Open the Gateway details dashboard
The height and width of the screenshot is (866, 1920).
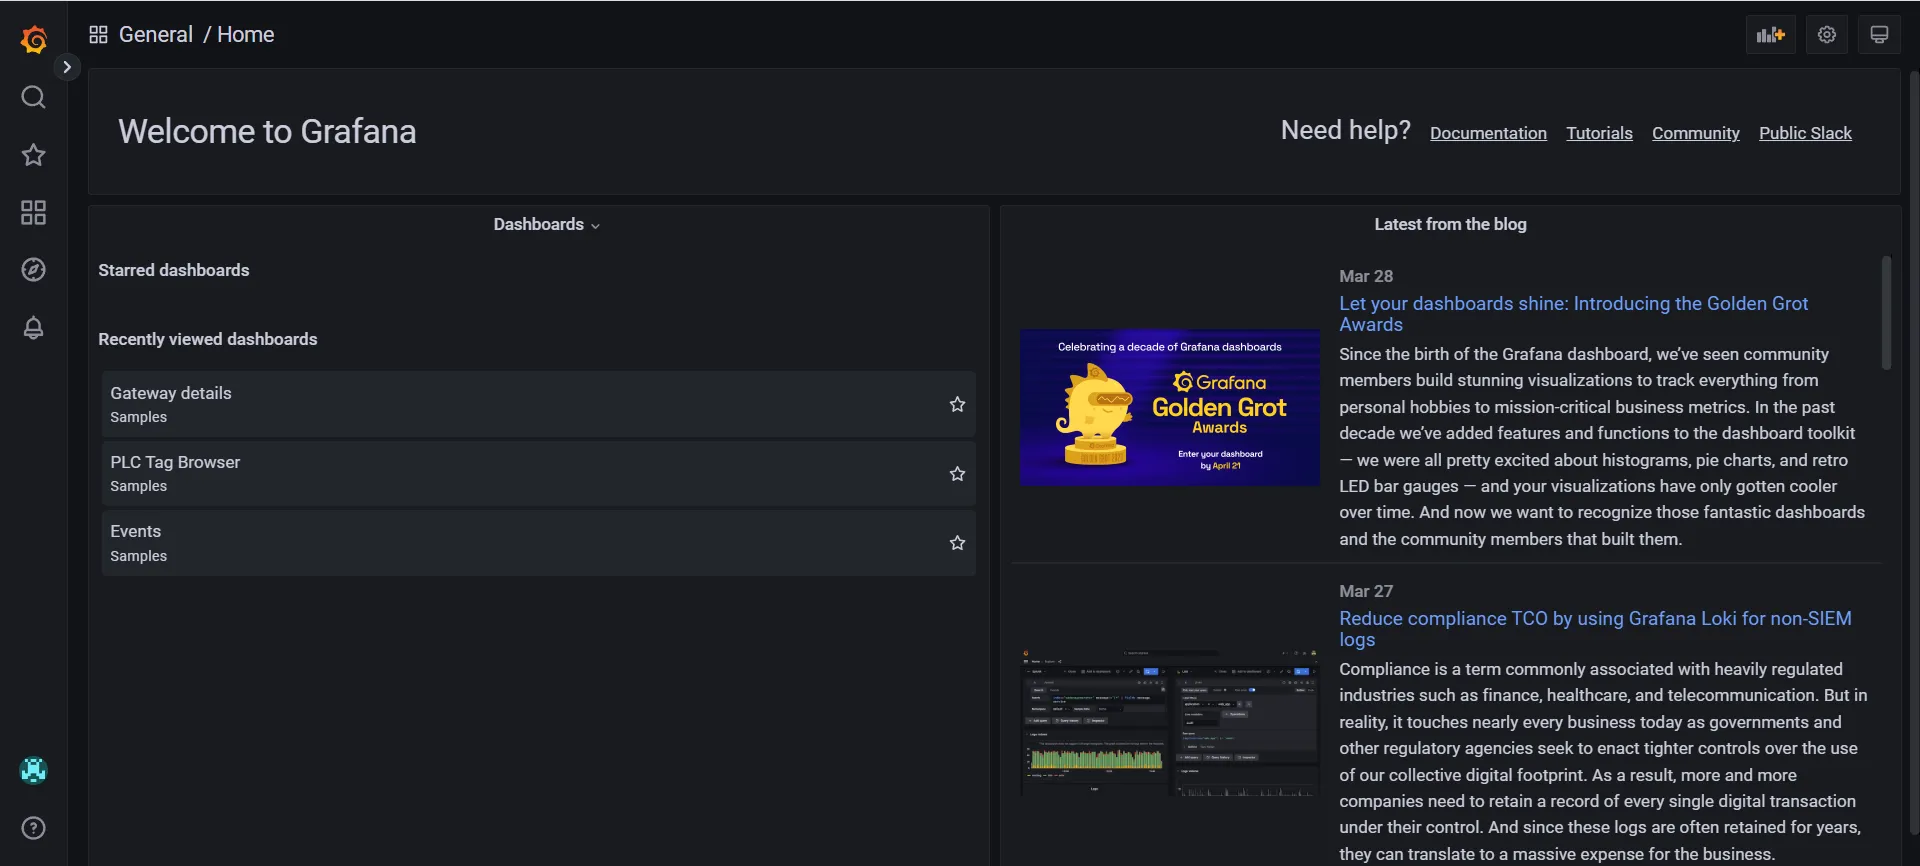tap(538, 405)
